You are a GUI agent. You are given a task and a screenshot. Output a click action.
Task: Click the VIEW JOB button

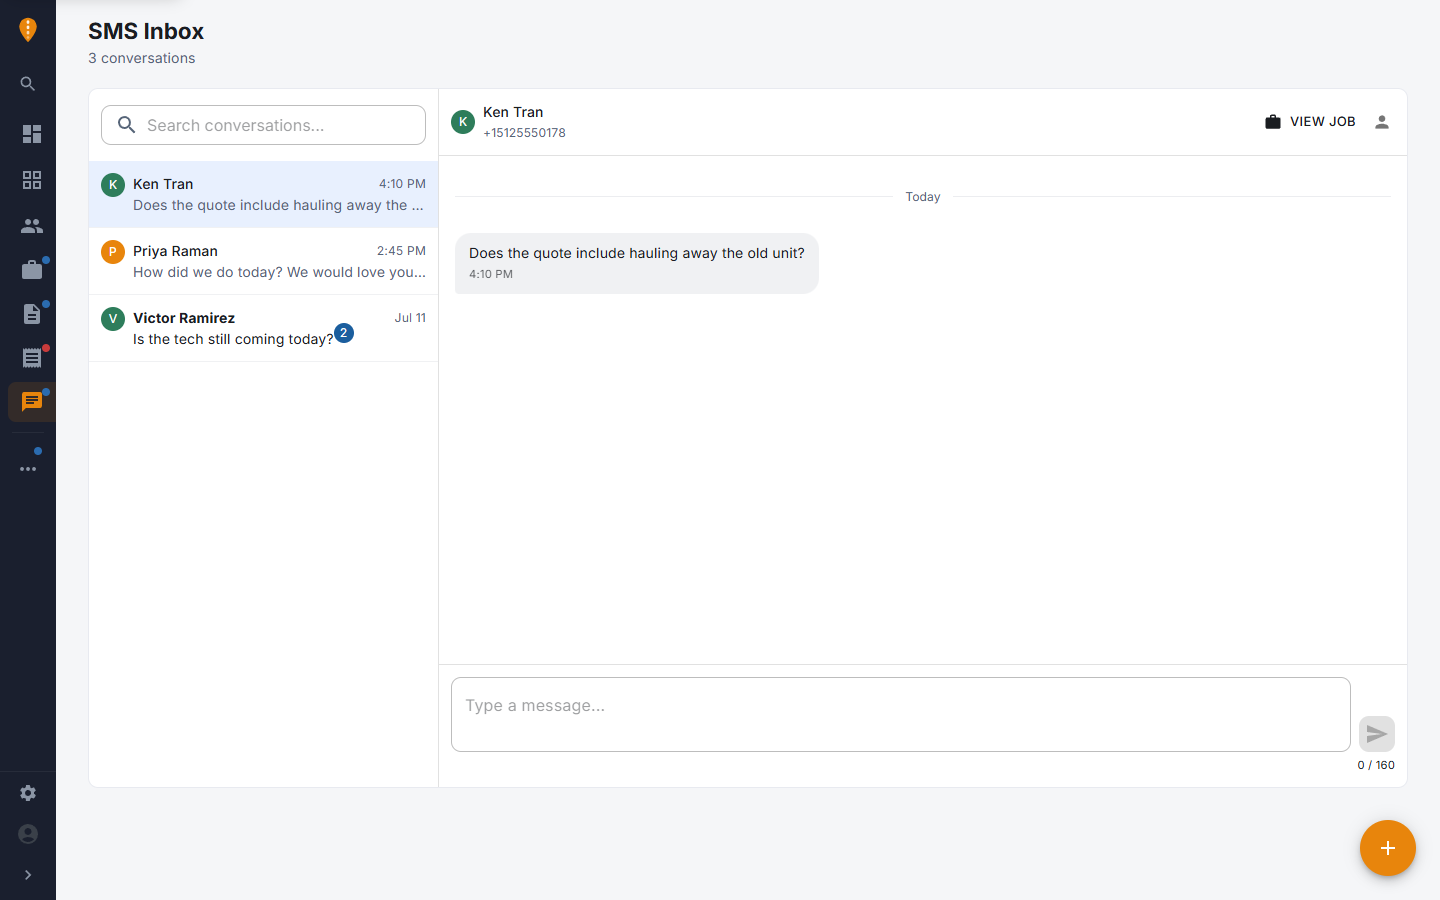point(1310,122)
